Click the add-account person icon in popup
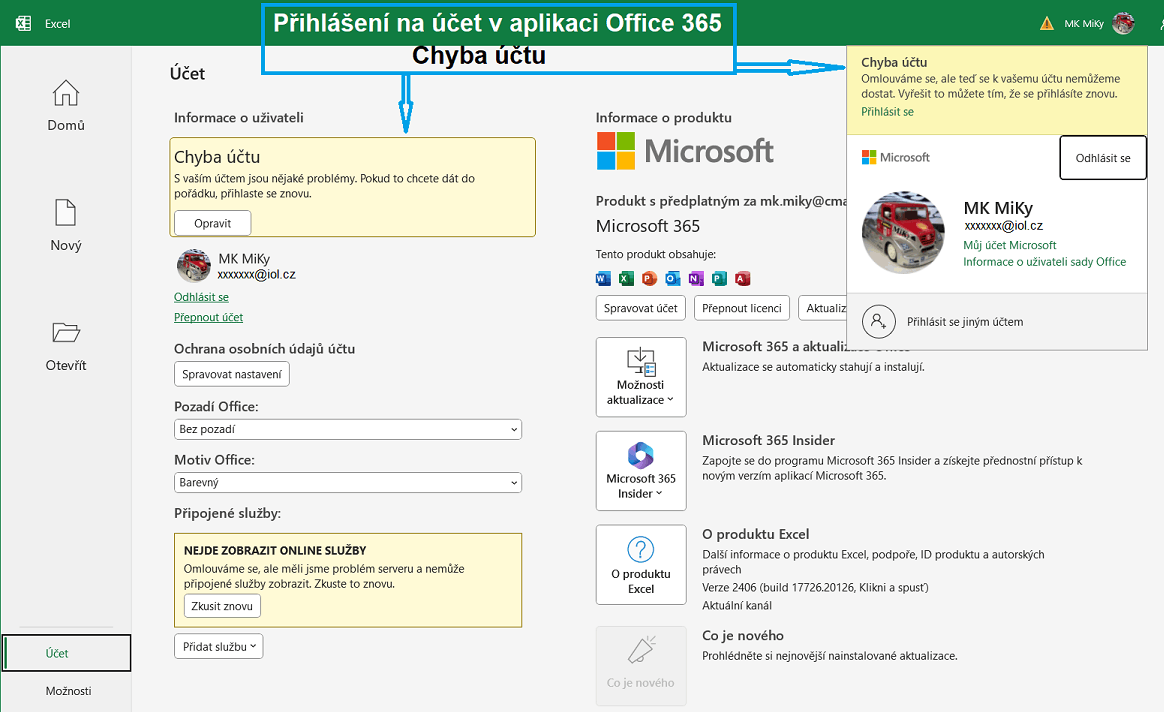The image size is (1164, 712). [x=879, y=321]
